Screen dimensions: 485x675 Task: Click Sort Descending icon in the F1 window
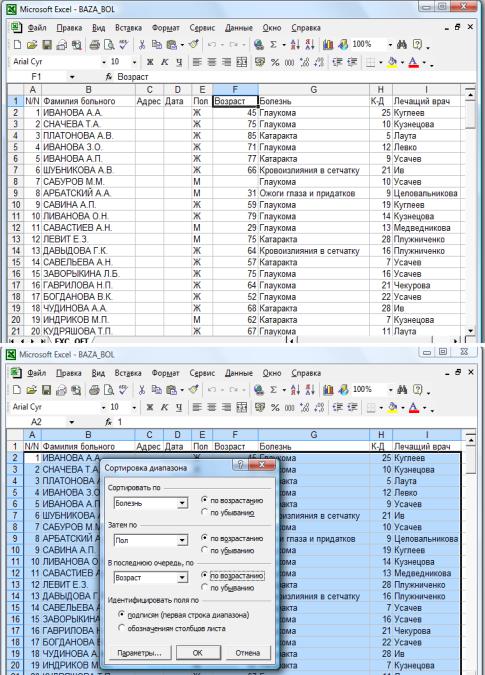click(310, 44)
